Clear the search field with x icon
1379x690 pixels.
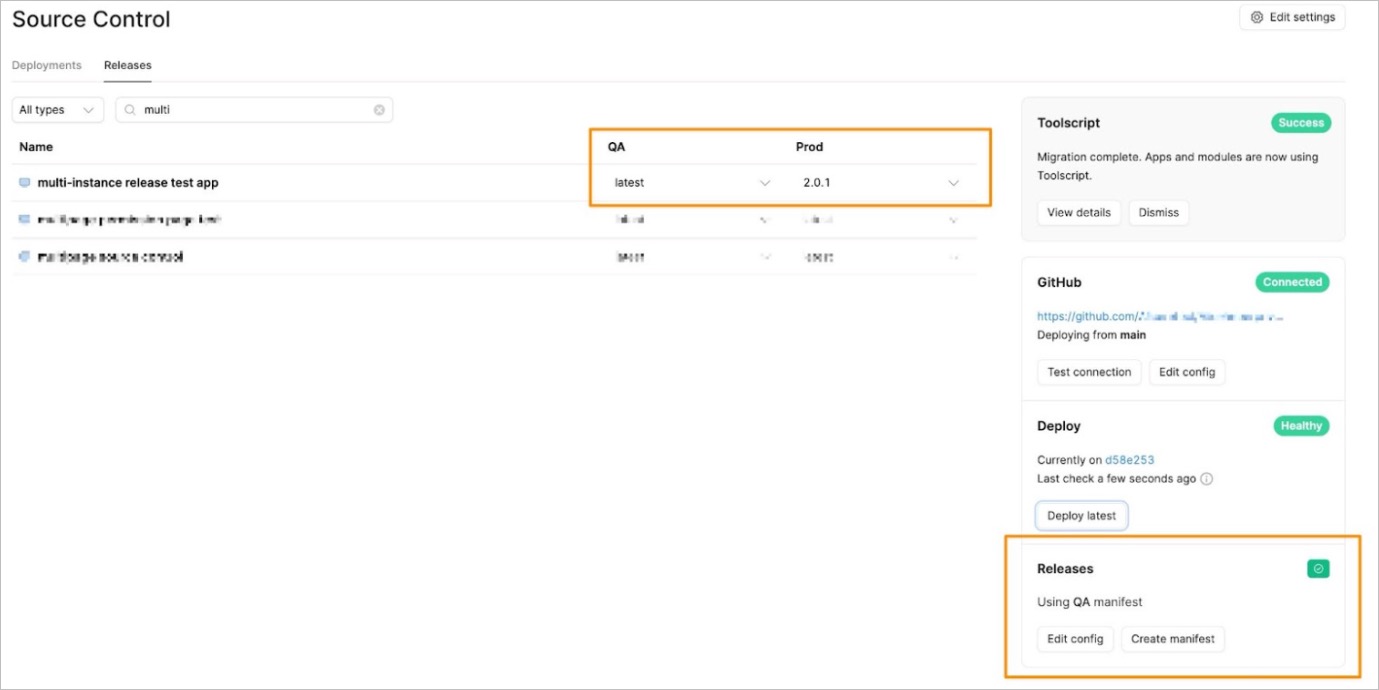click(379, 110)
